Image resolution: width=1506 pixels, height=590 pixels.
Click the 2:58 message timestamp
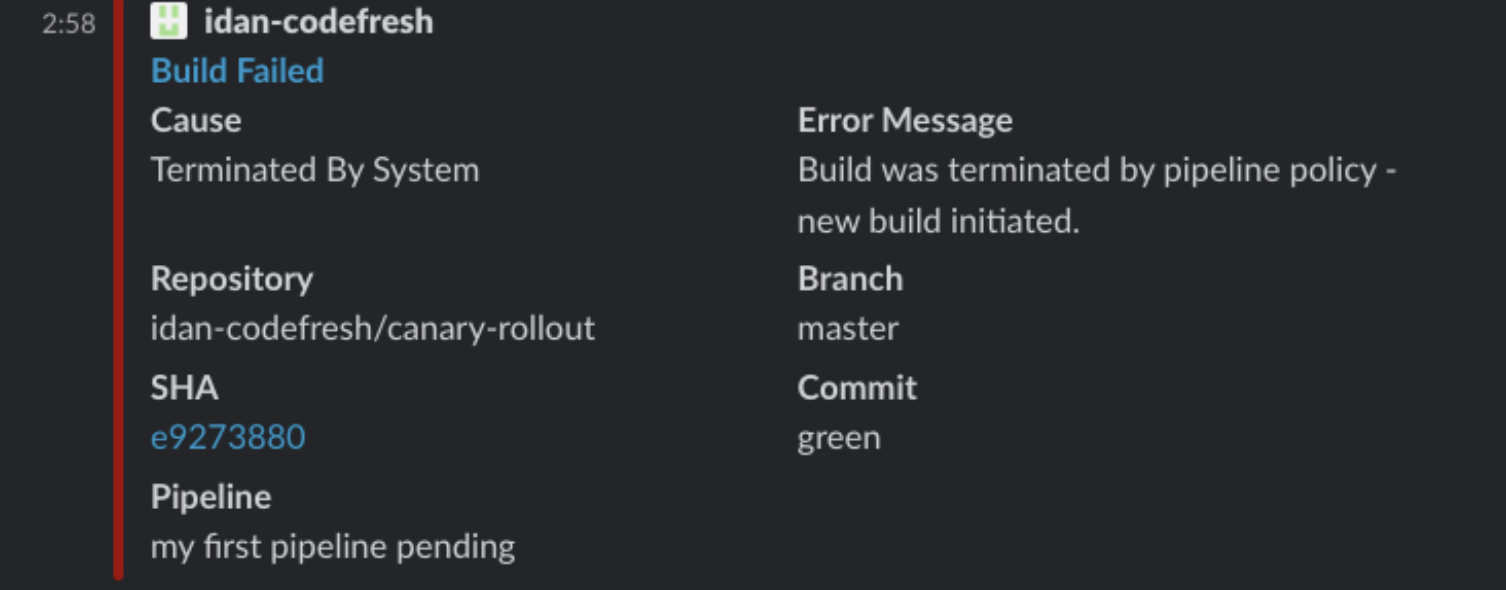[69, 23]
